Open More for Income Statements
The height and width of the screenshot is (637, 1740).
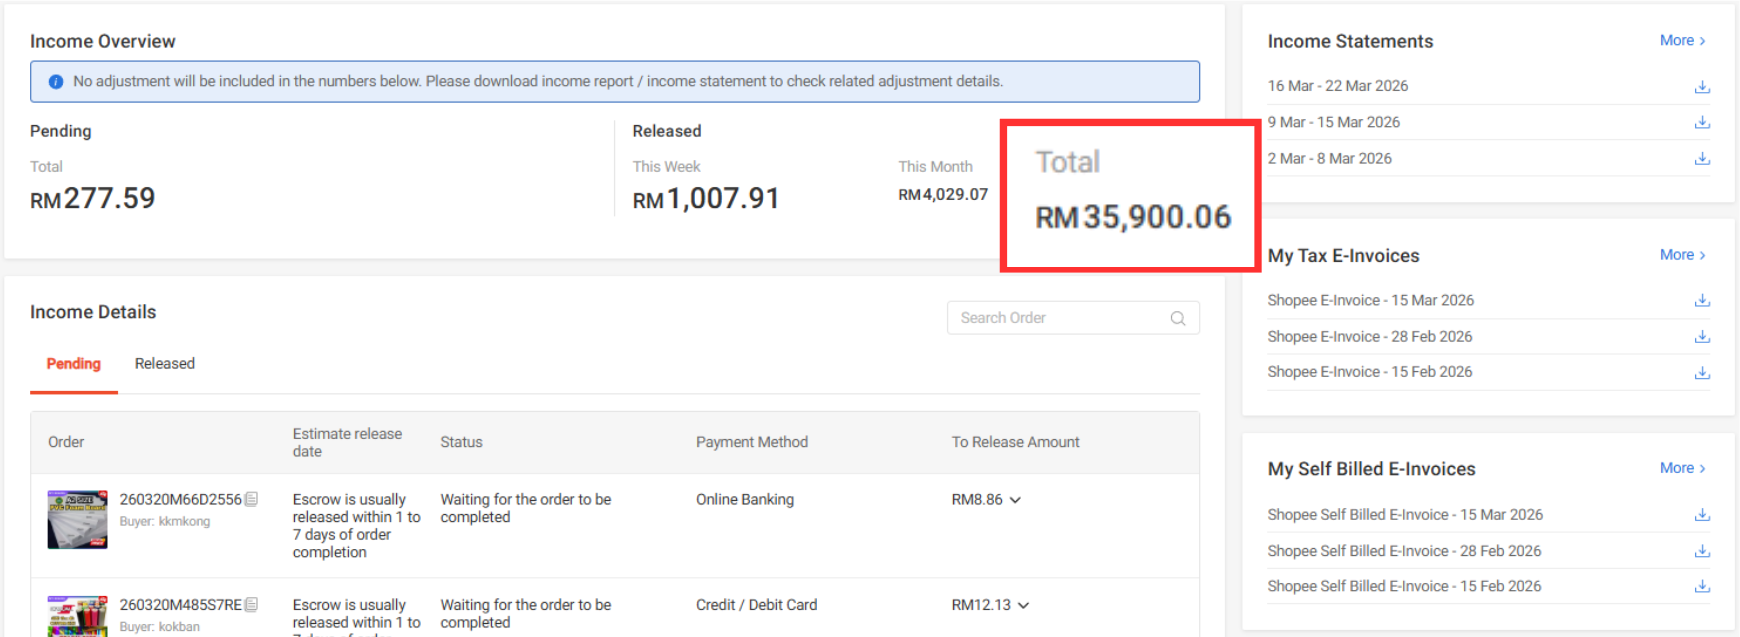point(1683,41)
